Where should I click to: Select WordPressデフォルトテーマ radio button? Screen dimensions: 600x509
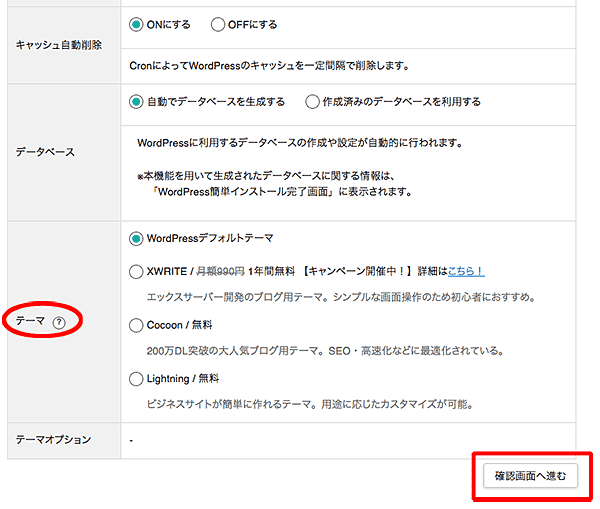pos(136,239)
